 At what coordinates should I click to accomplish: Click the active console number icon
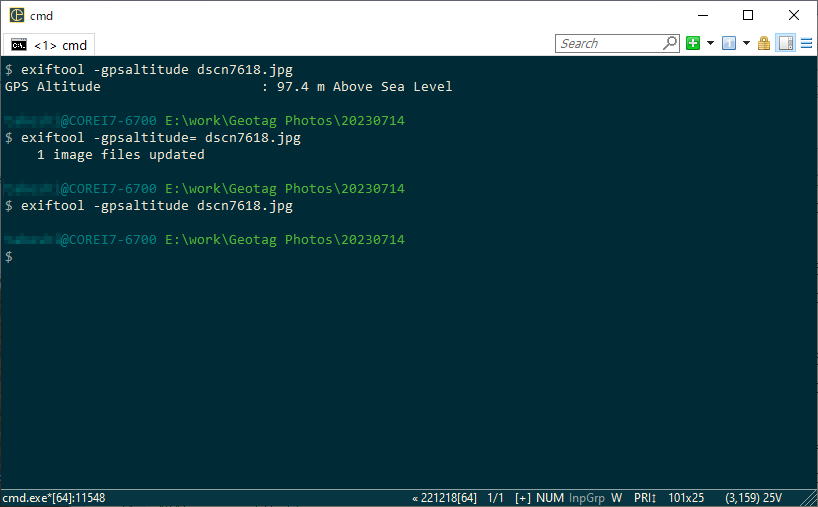tap(729, 43)
